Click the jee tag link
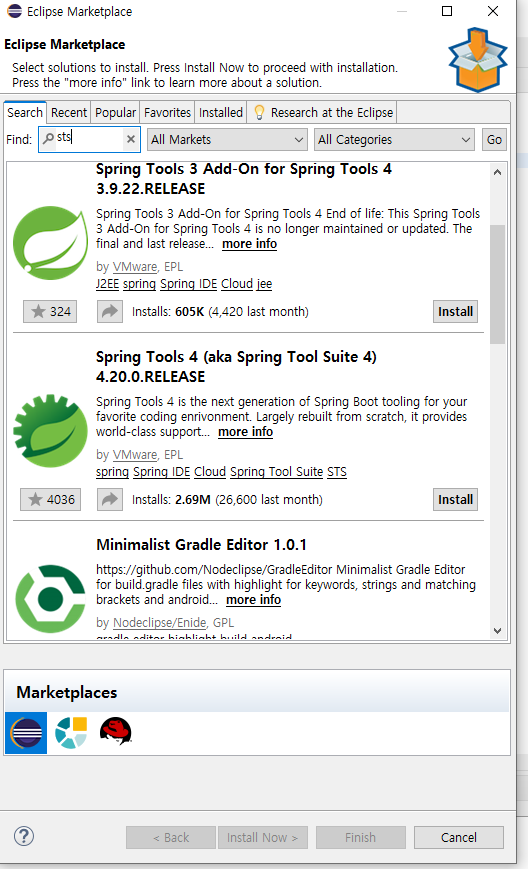This screenshot has width=528, height=869. point(264,284)
